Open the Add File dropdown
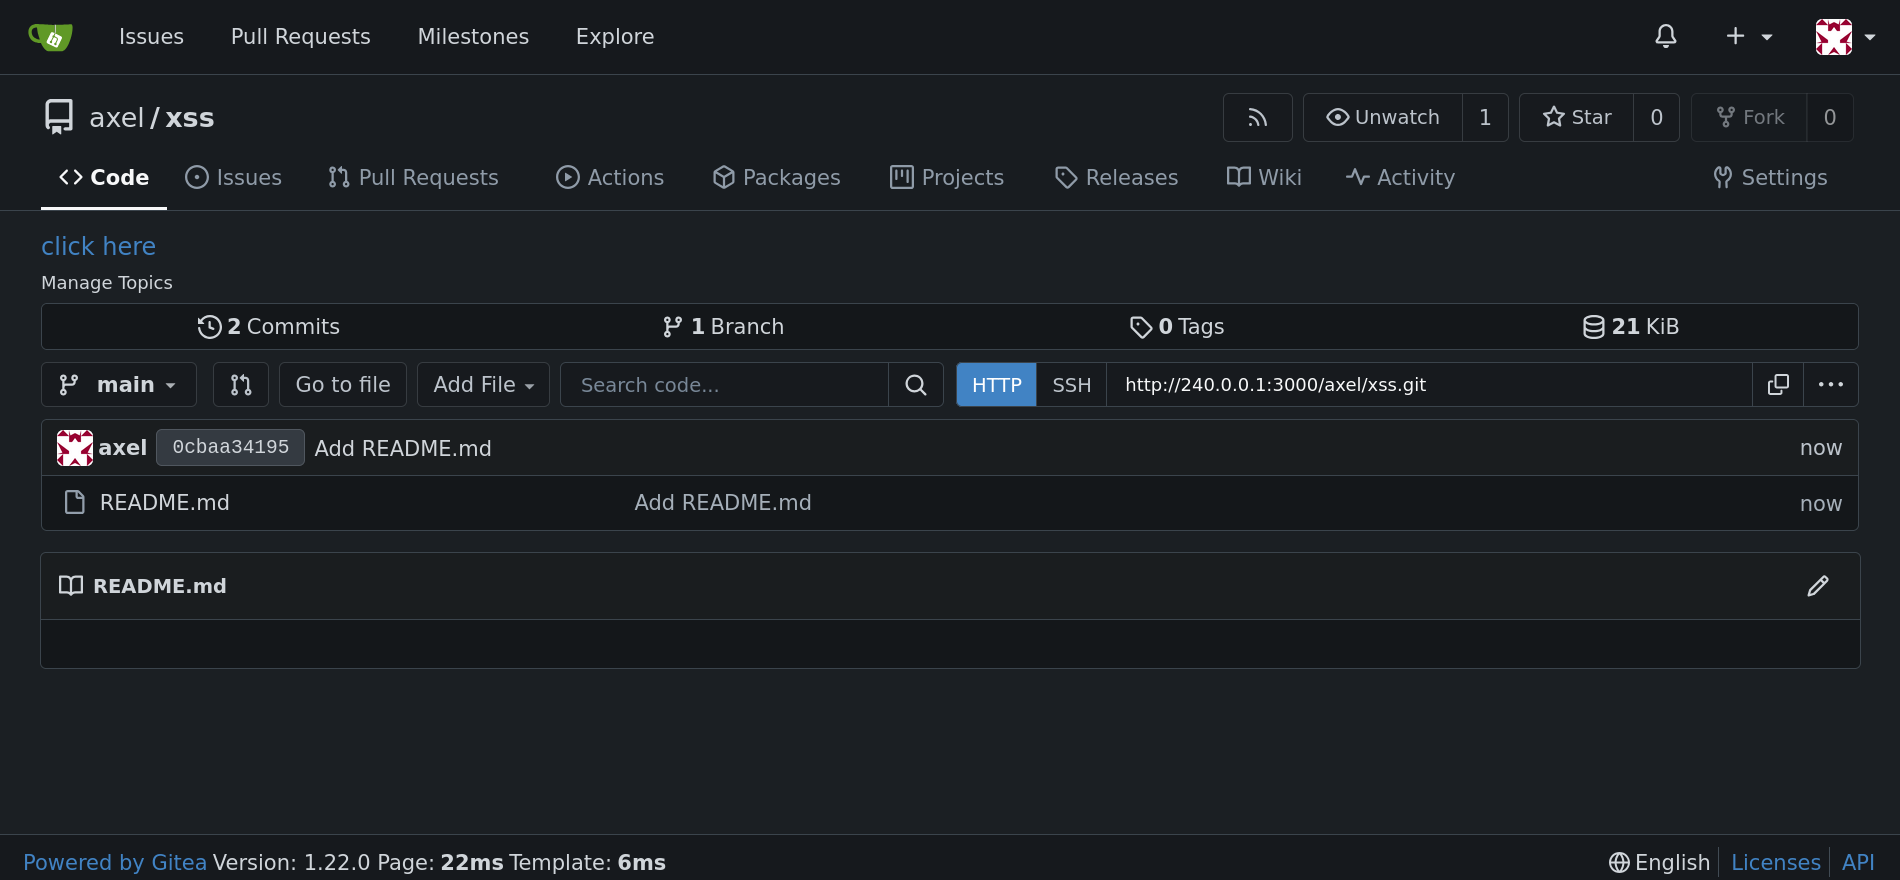The height and width of the screenshot is (880, 1900). [484, 385]
